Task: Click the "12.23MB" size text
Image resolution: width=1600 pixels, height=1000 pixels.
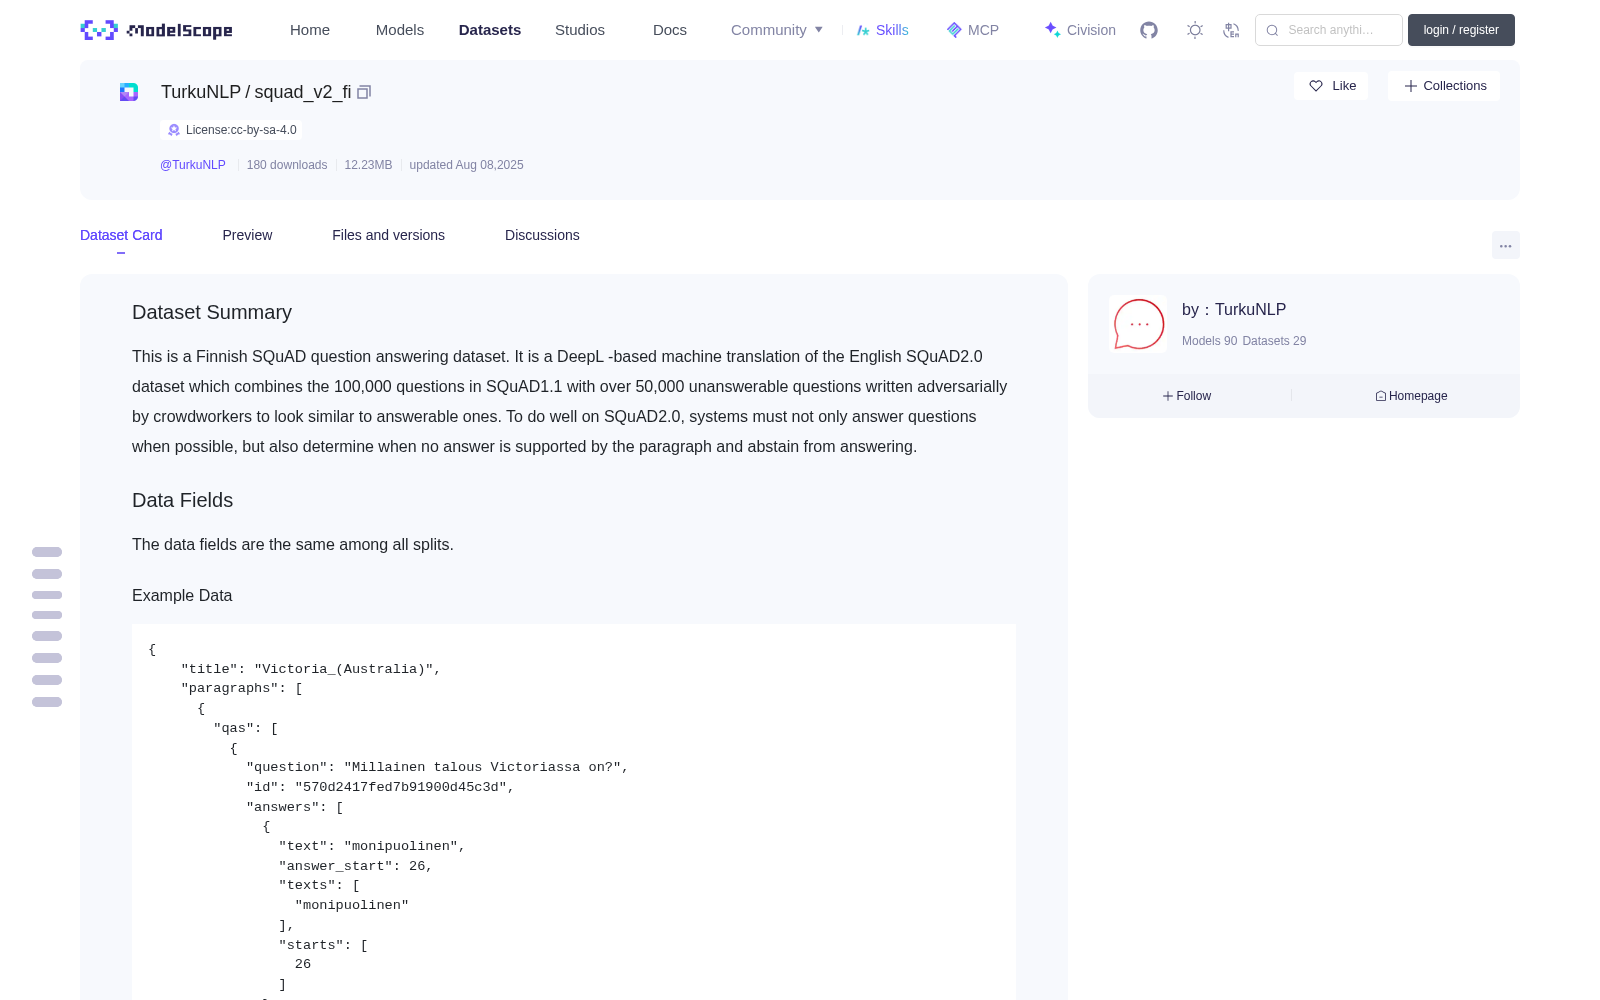Action: (x=368, y=165)
